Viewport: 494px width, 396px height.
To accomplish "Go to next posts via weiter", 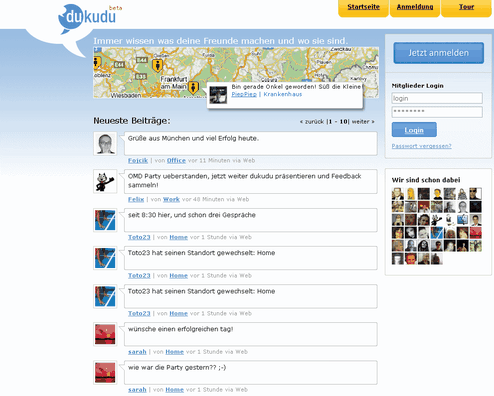I will point(363,122).
